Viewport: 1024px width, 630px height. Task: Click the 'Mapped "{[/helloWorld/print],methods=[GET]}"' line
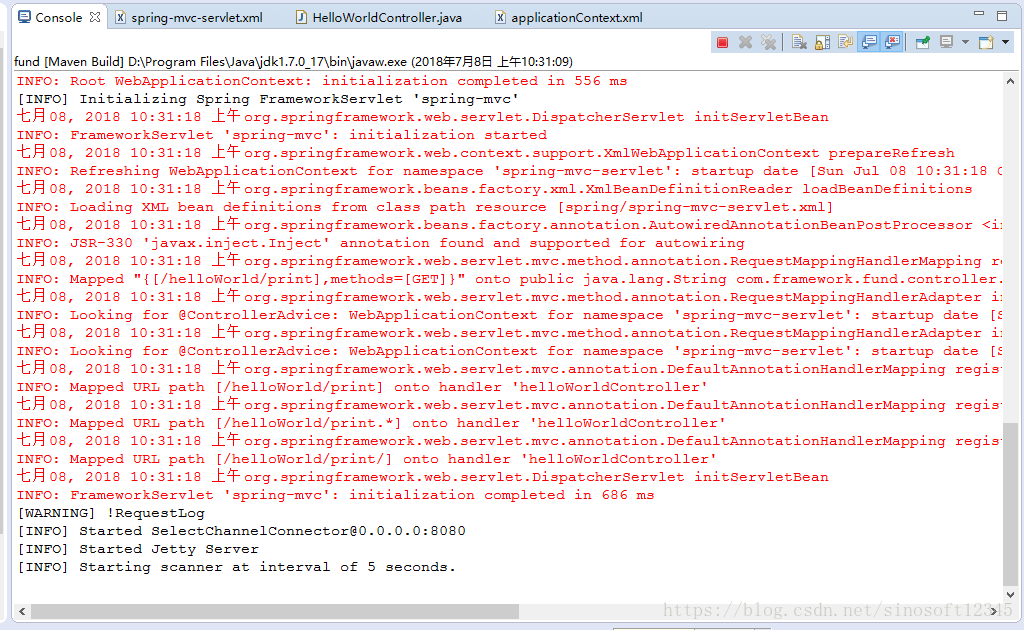coord(509,279)
